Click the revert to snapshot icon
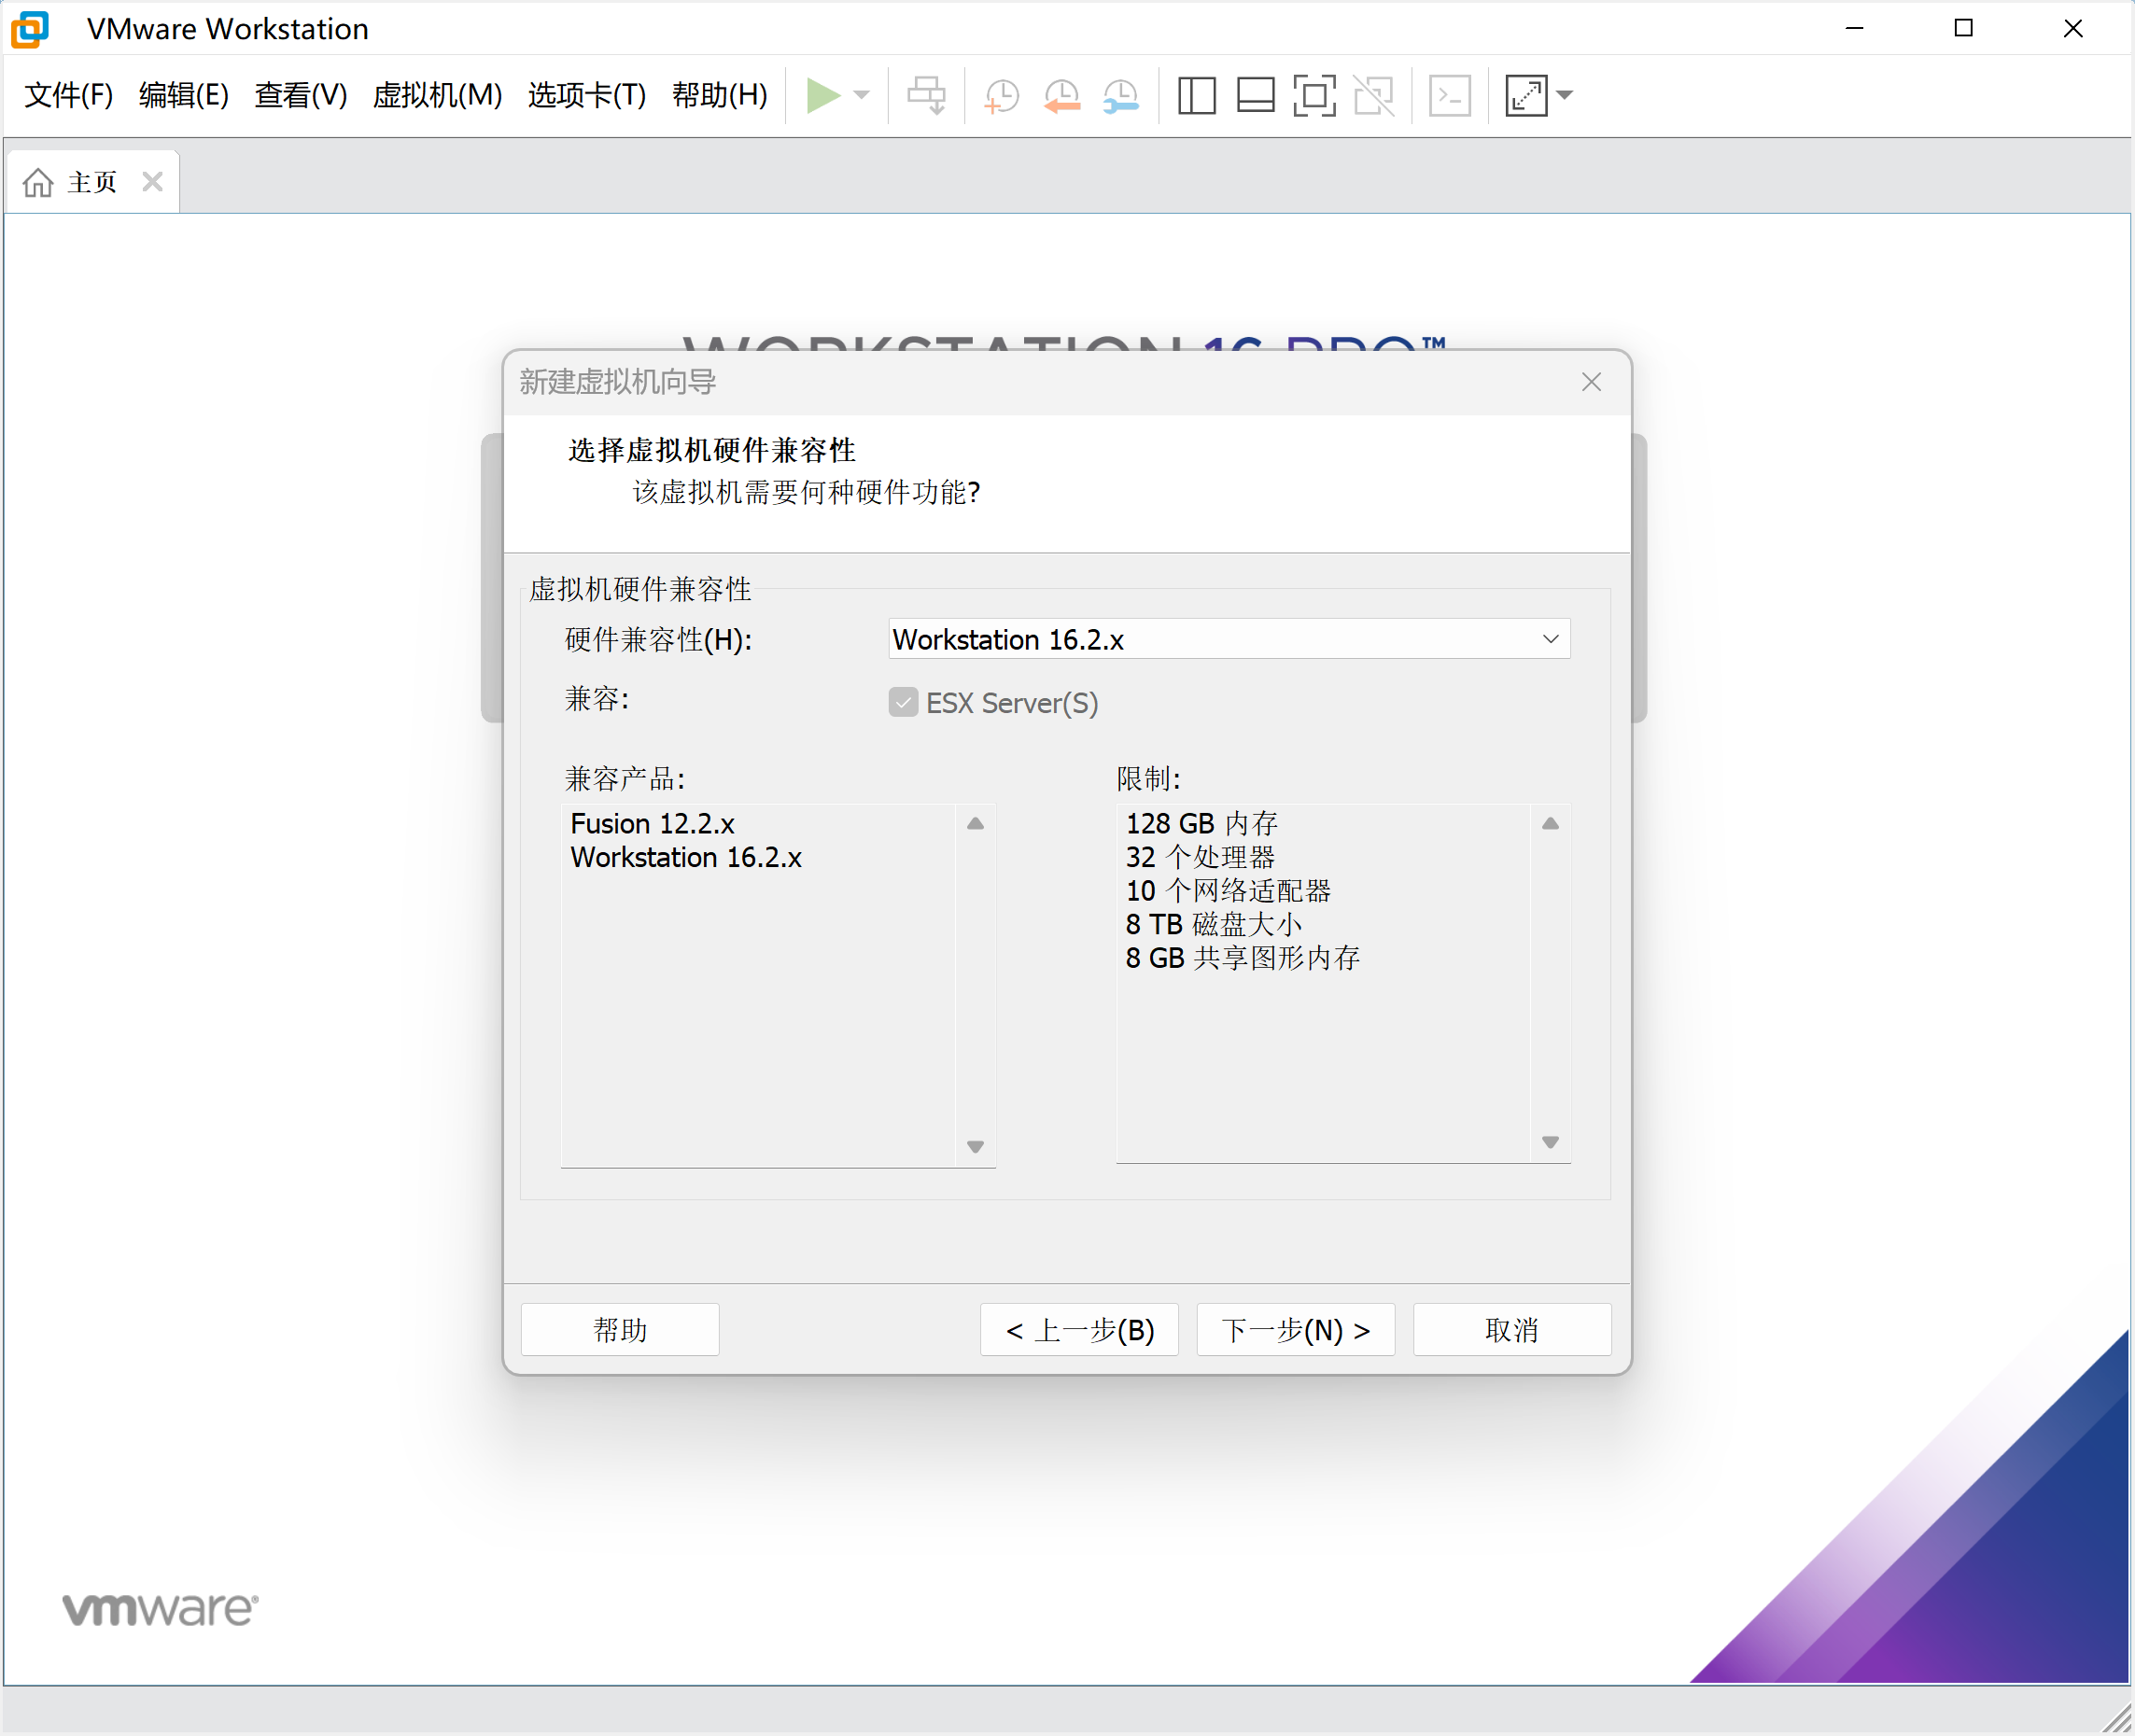The image size is (2135, 1736). 1062,96
